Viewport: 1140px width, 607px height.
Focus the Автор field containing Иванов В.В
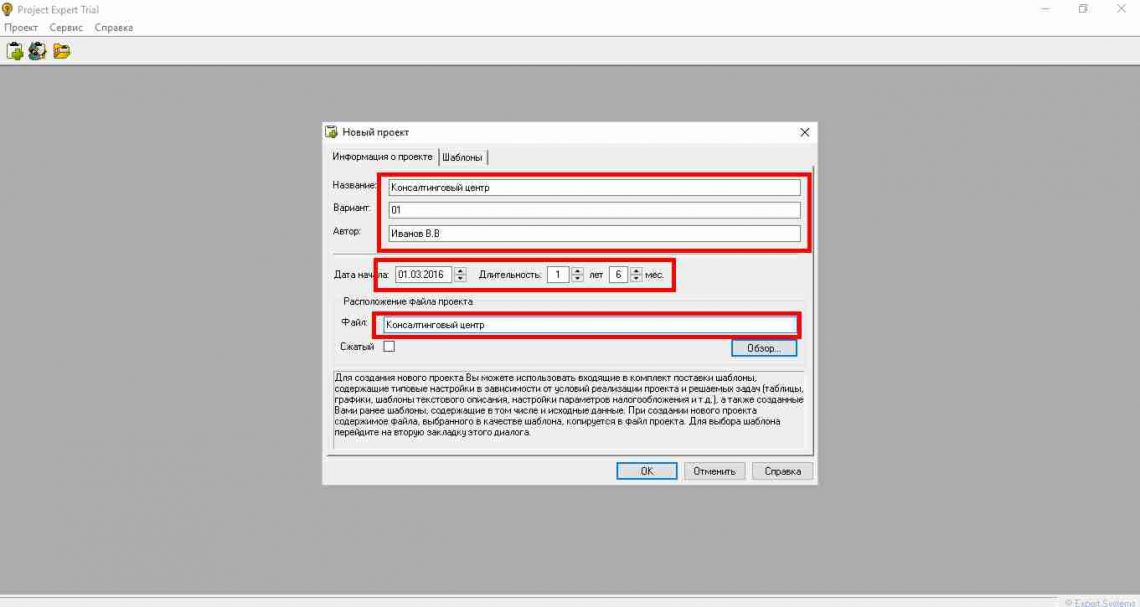593,234
